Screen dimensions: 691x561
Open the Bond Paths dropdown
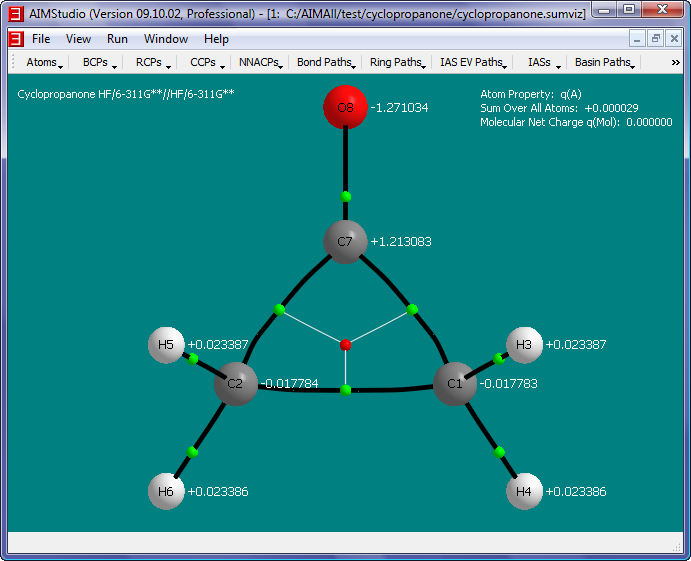click(x=326, y=63)
